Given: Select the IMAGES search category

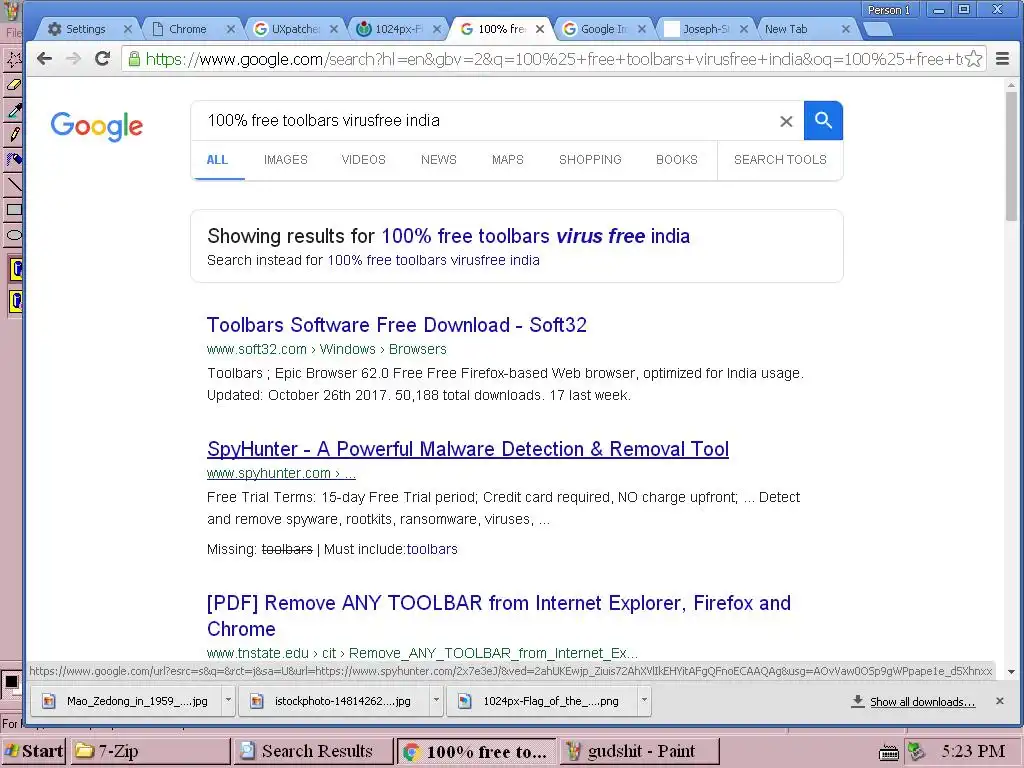Looking at the screenshot, I should pyautogui.click(x=285, y=159).
